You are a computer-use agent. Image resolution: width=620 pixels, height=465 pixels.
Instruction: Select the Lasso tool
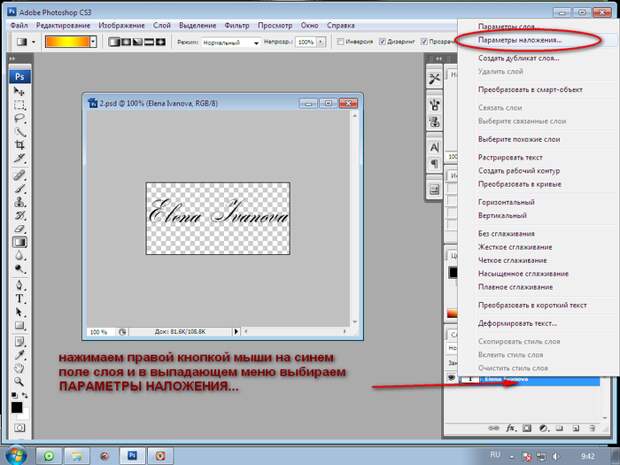(x=19, y=118)
